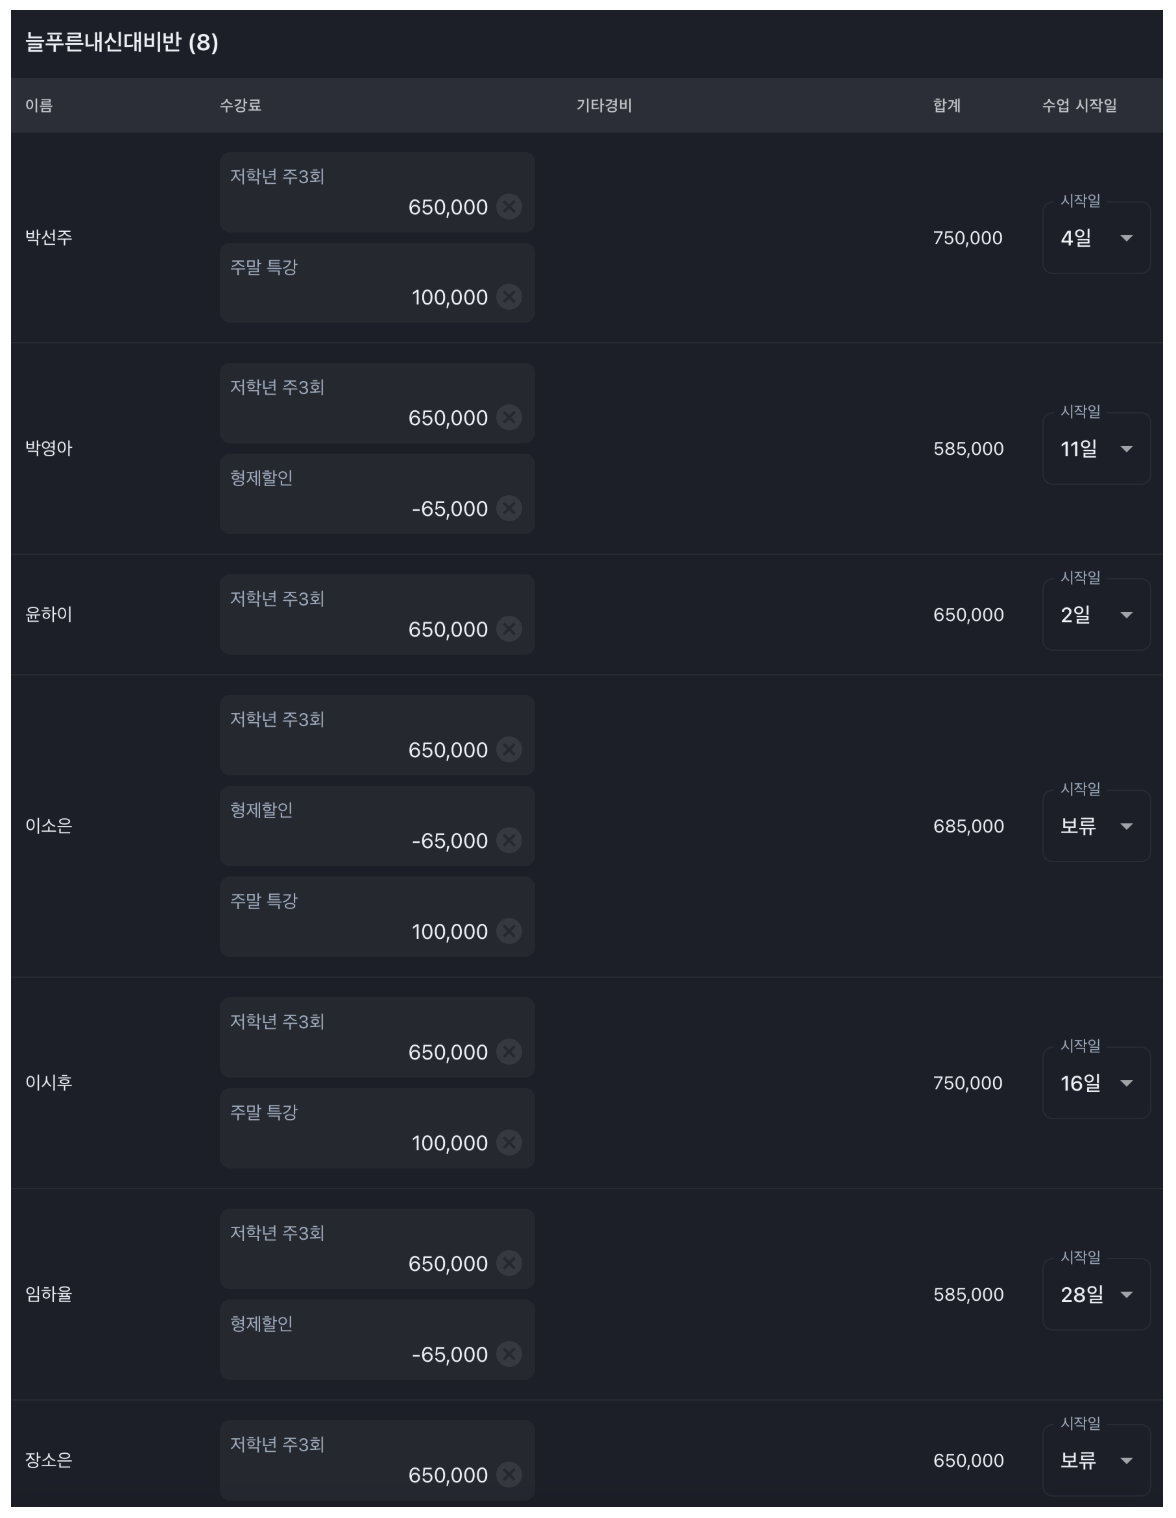Remove 박선주's 저학년 주3회 650,000 fee

pyautogui.click(x=509, y=207)
